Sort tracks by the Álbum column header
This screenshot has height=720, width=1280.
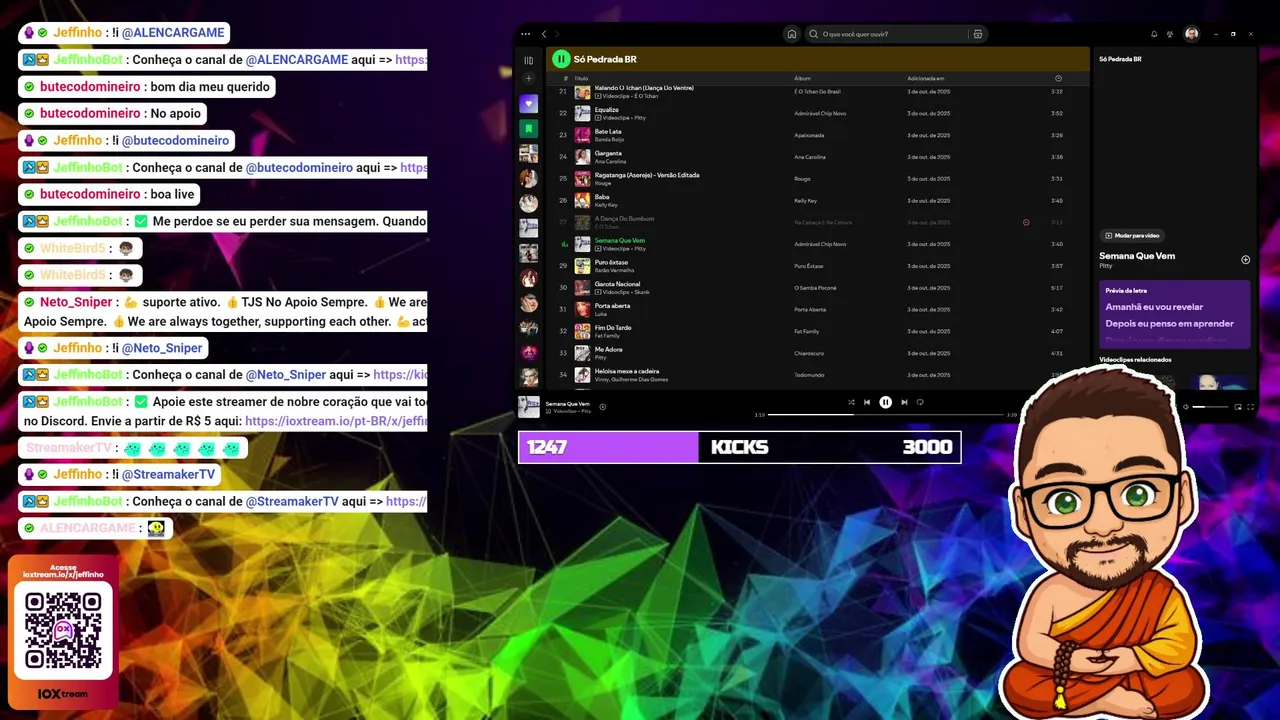(x=802, y=78)
